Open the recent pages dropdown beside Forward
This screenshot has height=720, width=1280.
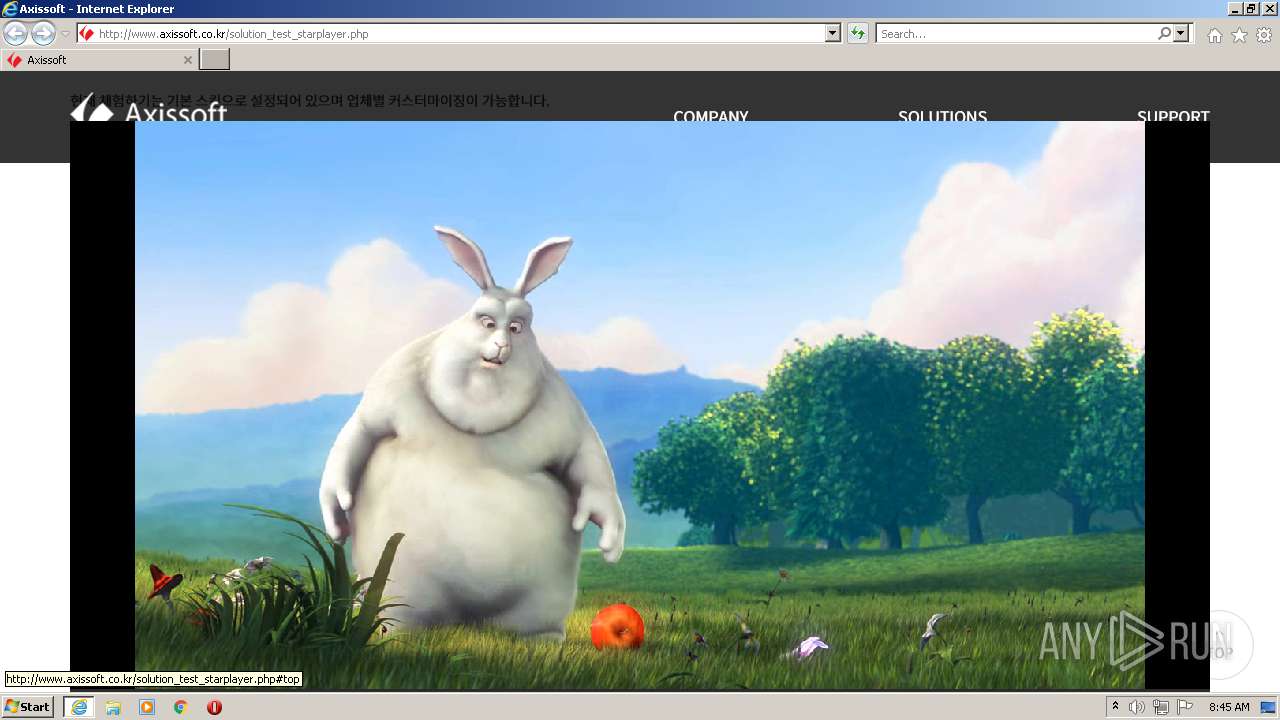tap(65, 34)
